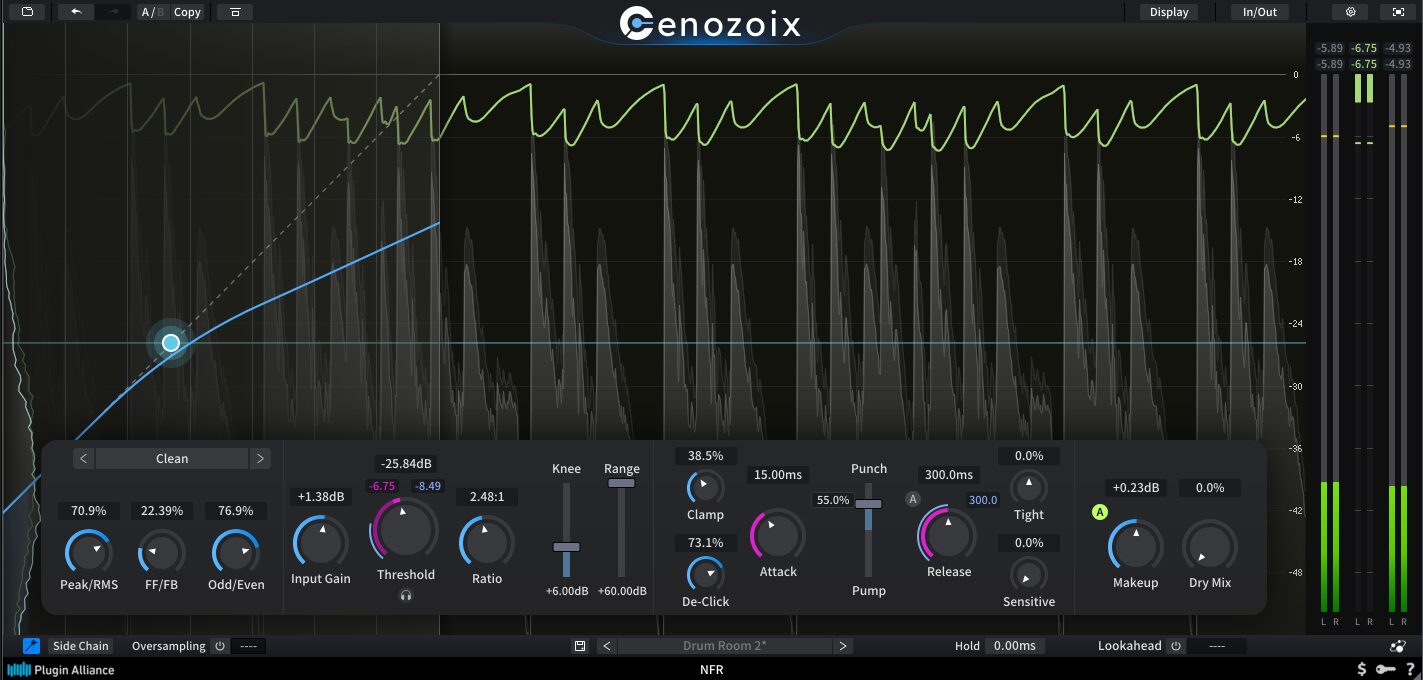Click the release value 300.0ms field
This screenshot has width=1423, height=680.
coord(948,475)
